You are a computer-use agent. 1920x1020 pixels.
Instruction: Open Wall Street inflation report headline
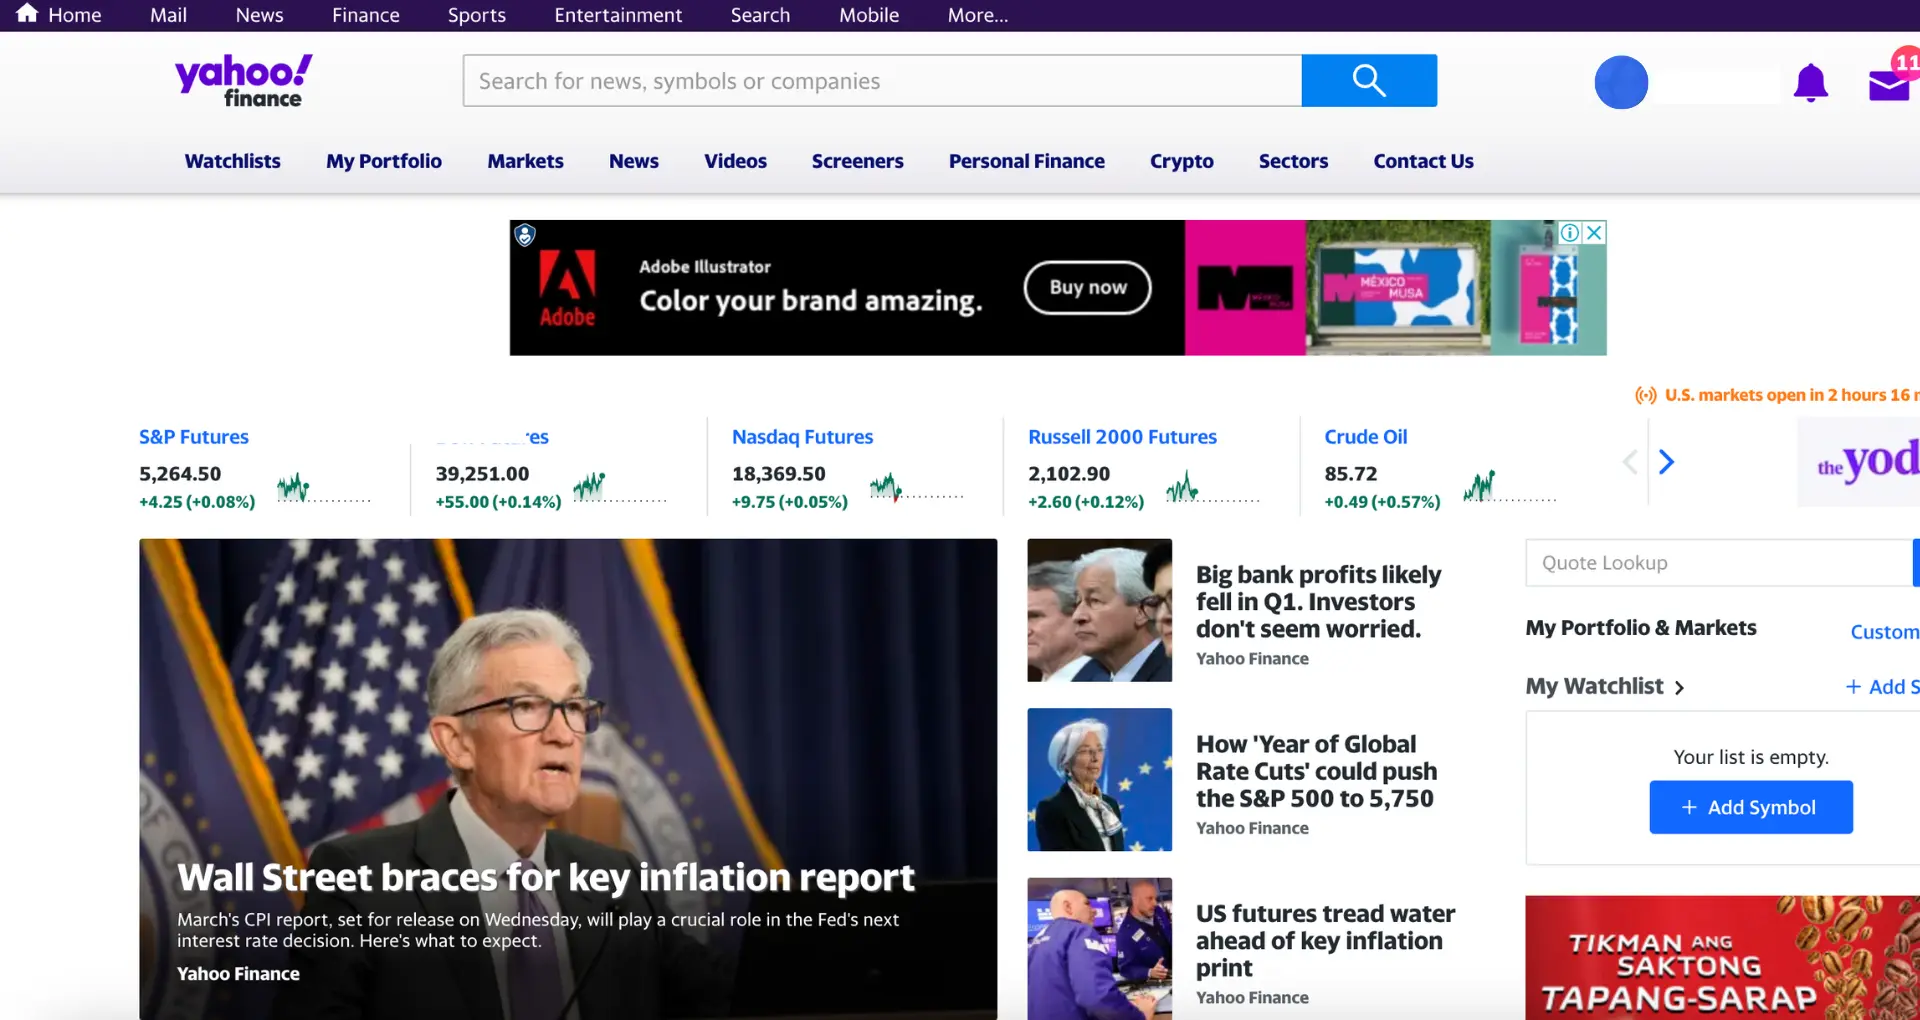546,877
